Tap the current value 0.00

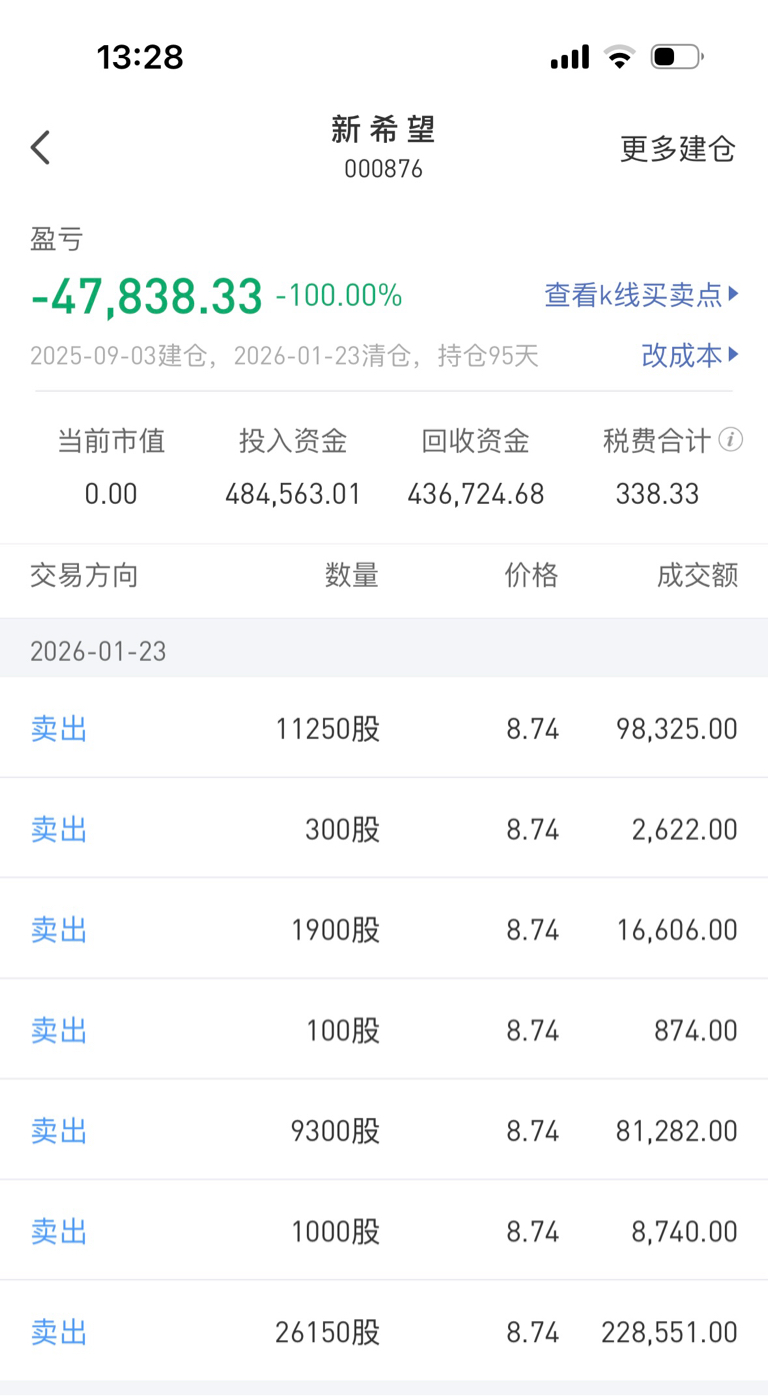[x=111, y=494]
